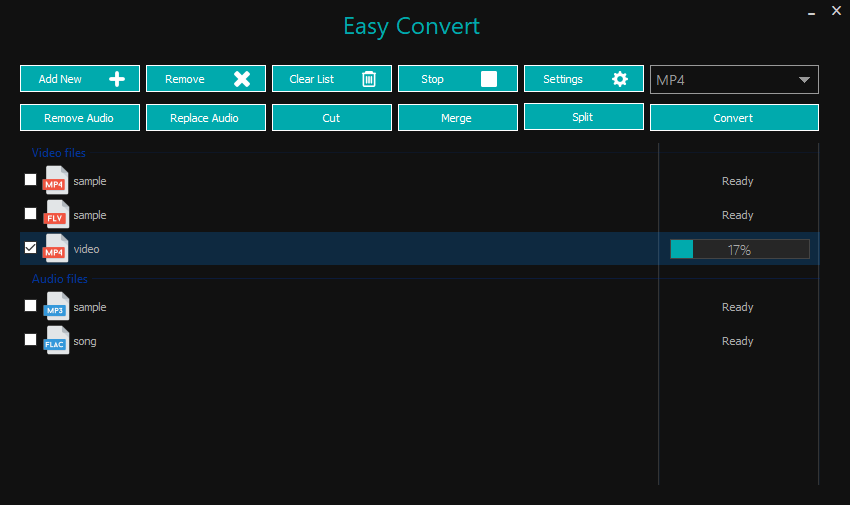Click the MP4 file icon beside video
Viewport: 850px width, 505px height.
pyautogui.click(x=55, y=249)
